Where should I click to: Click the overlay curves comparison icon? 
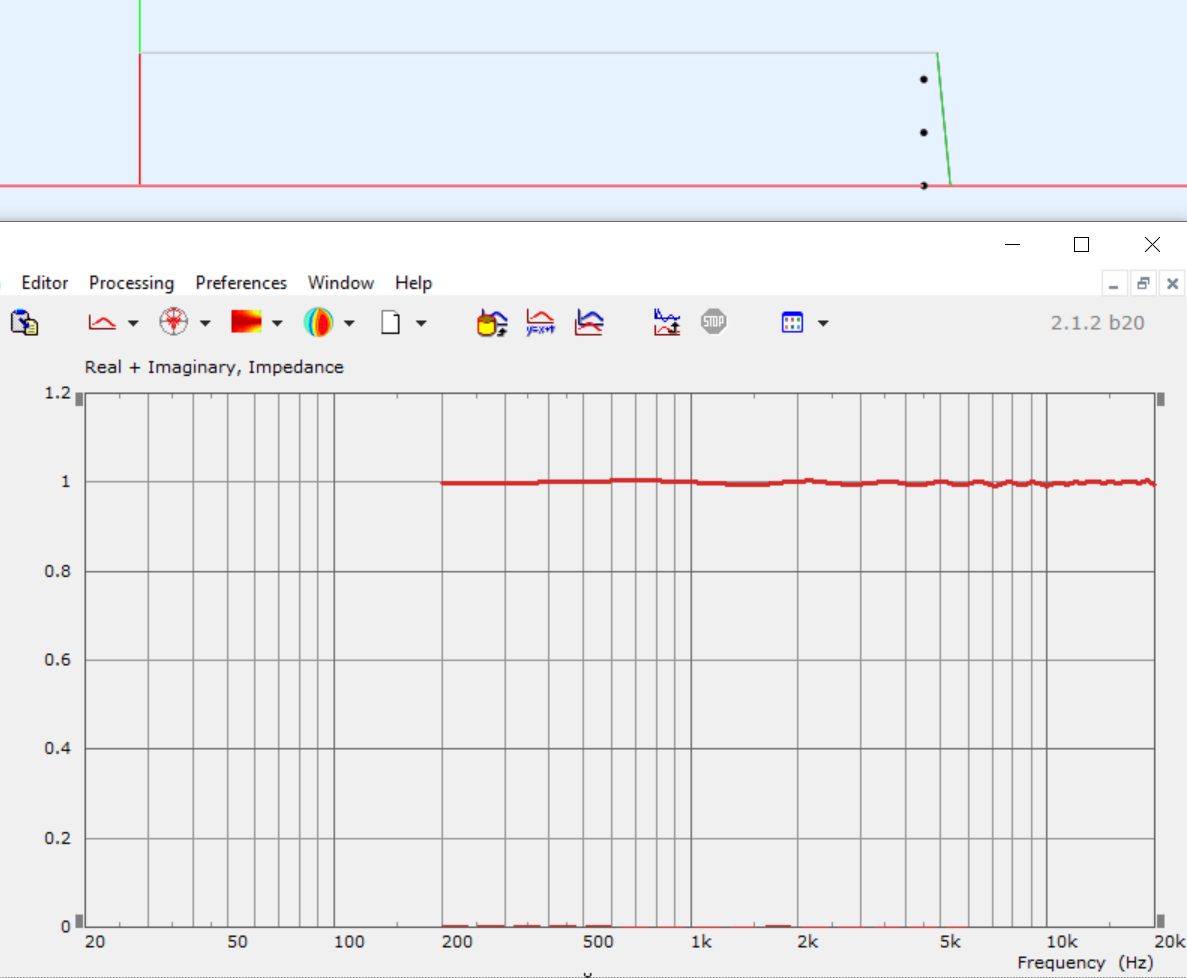[589, 322]
